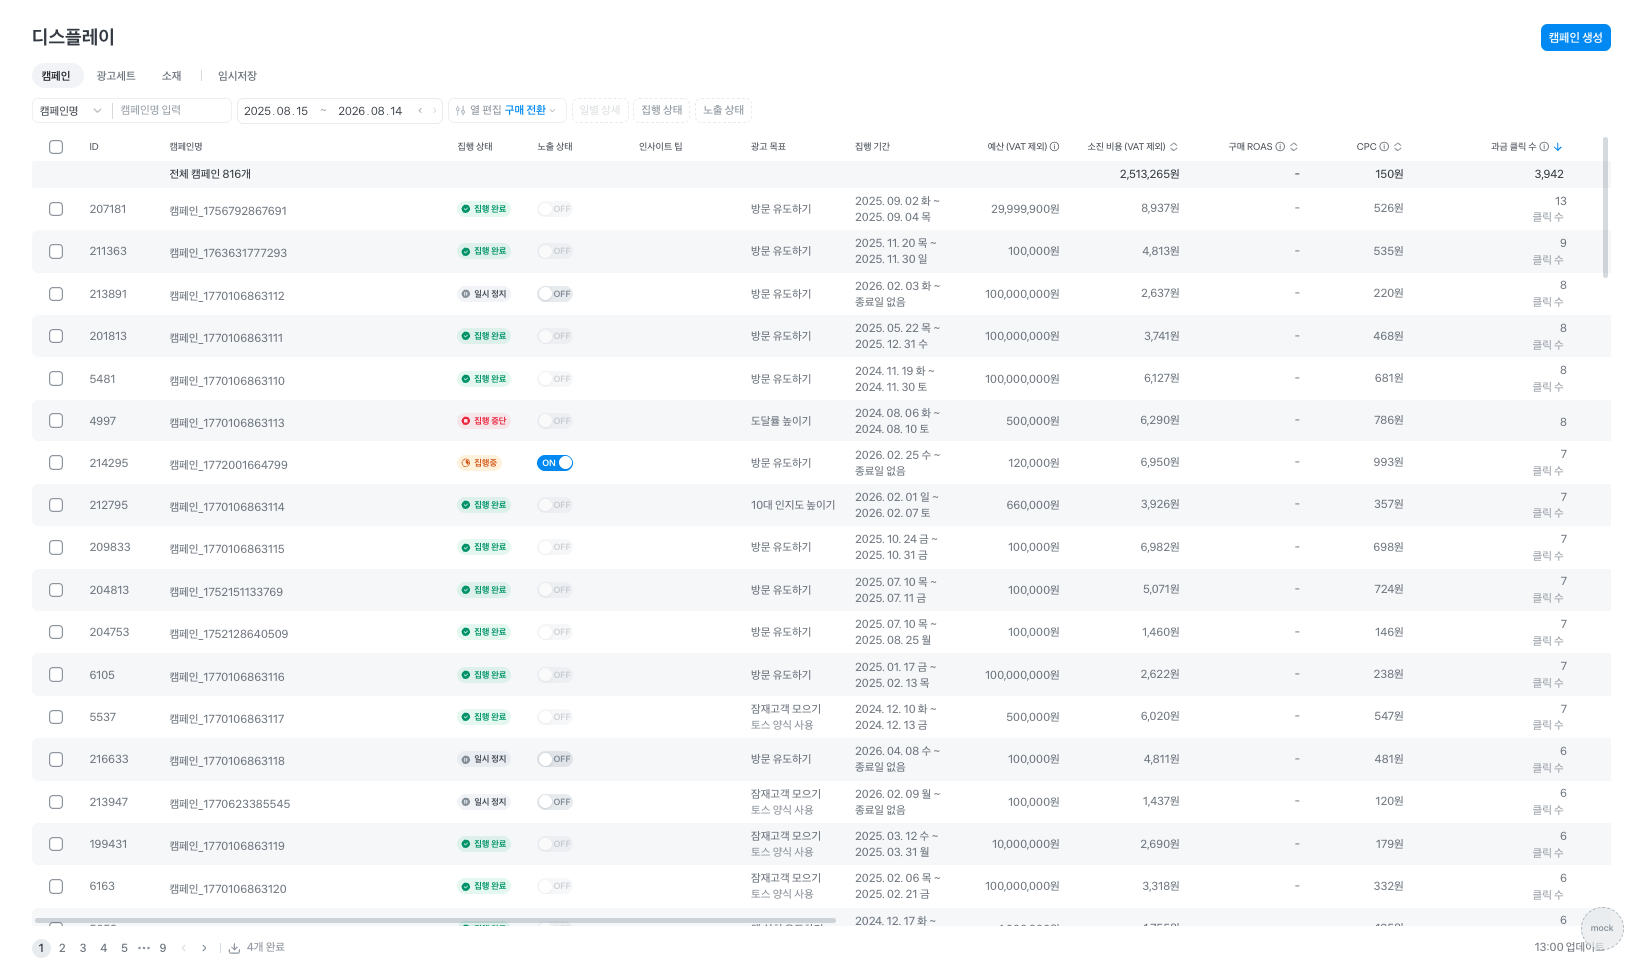This screenshot has height=968, width=1643.
Task: Click 집행 완료 badge of campaign 207181
Action: click(x=484, y=209)
